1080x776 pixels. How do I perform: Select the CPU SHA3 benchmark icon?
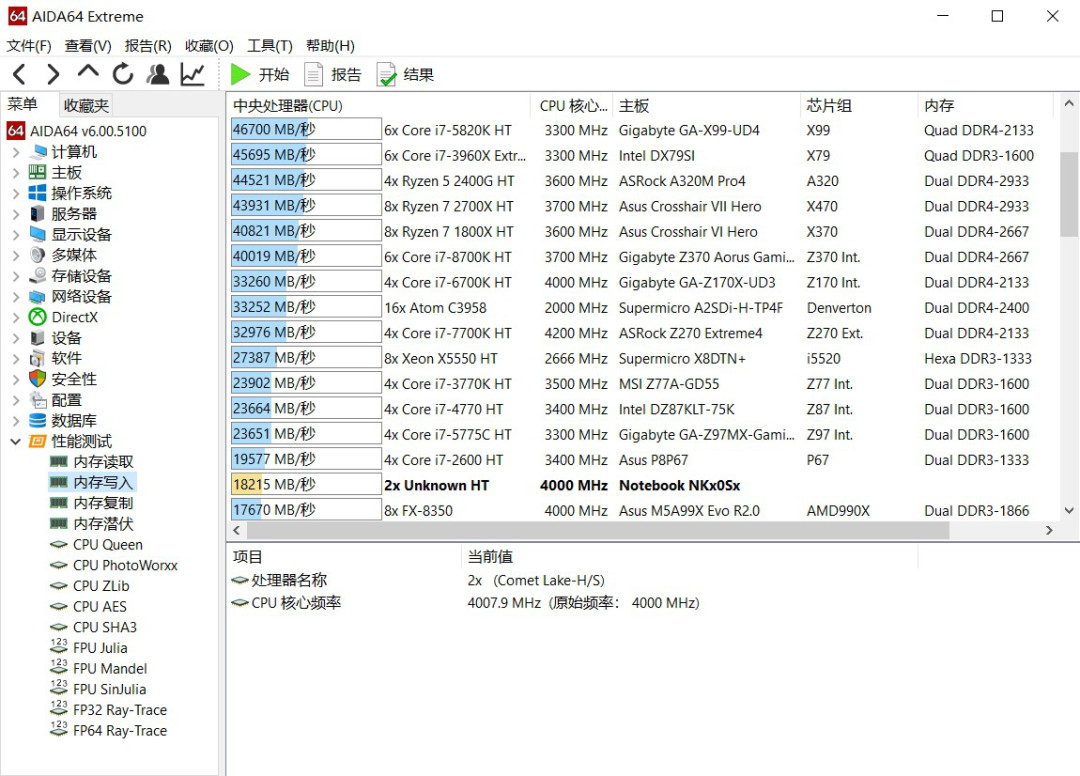pos(59,627)
